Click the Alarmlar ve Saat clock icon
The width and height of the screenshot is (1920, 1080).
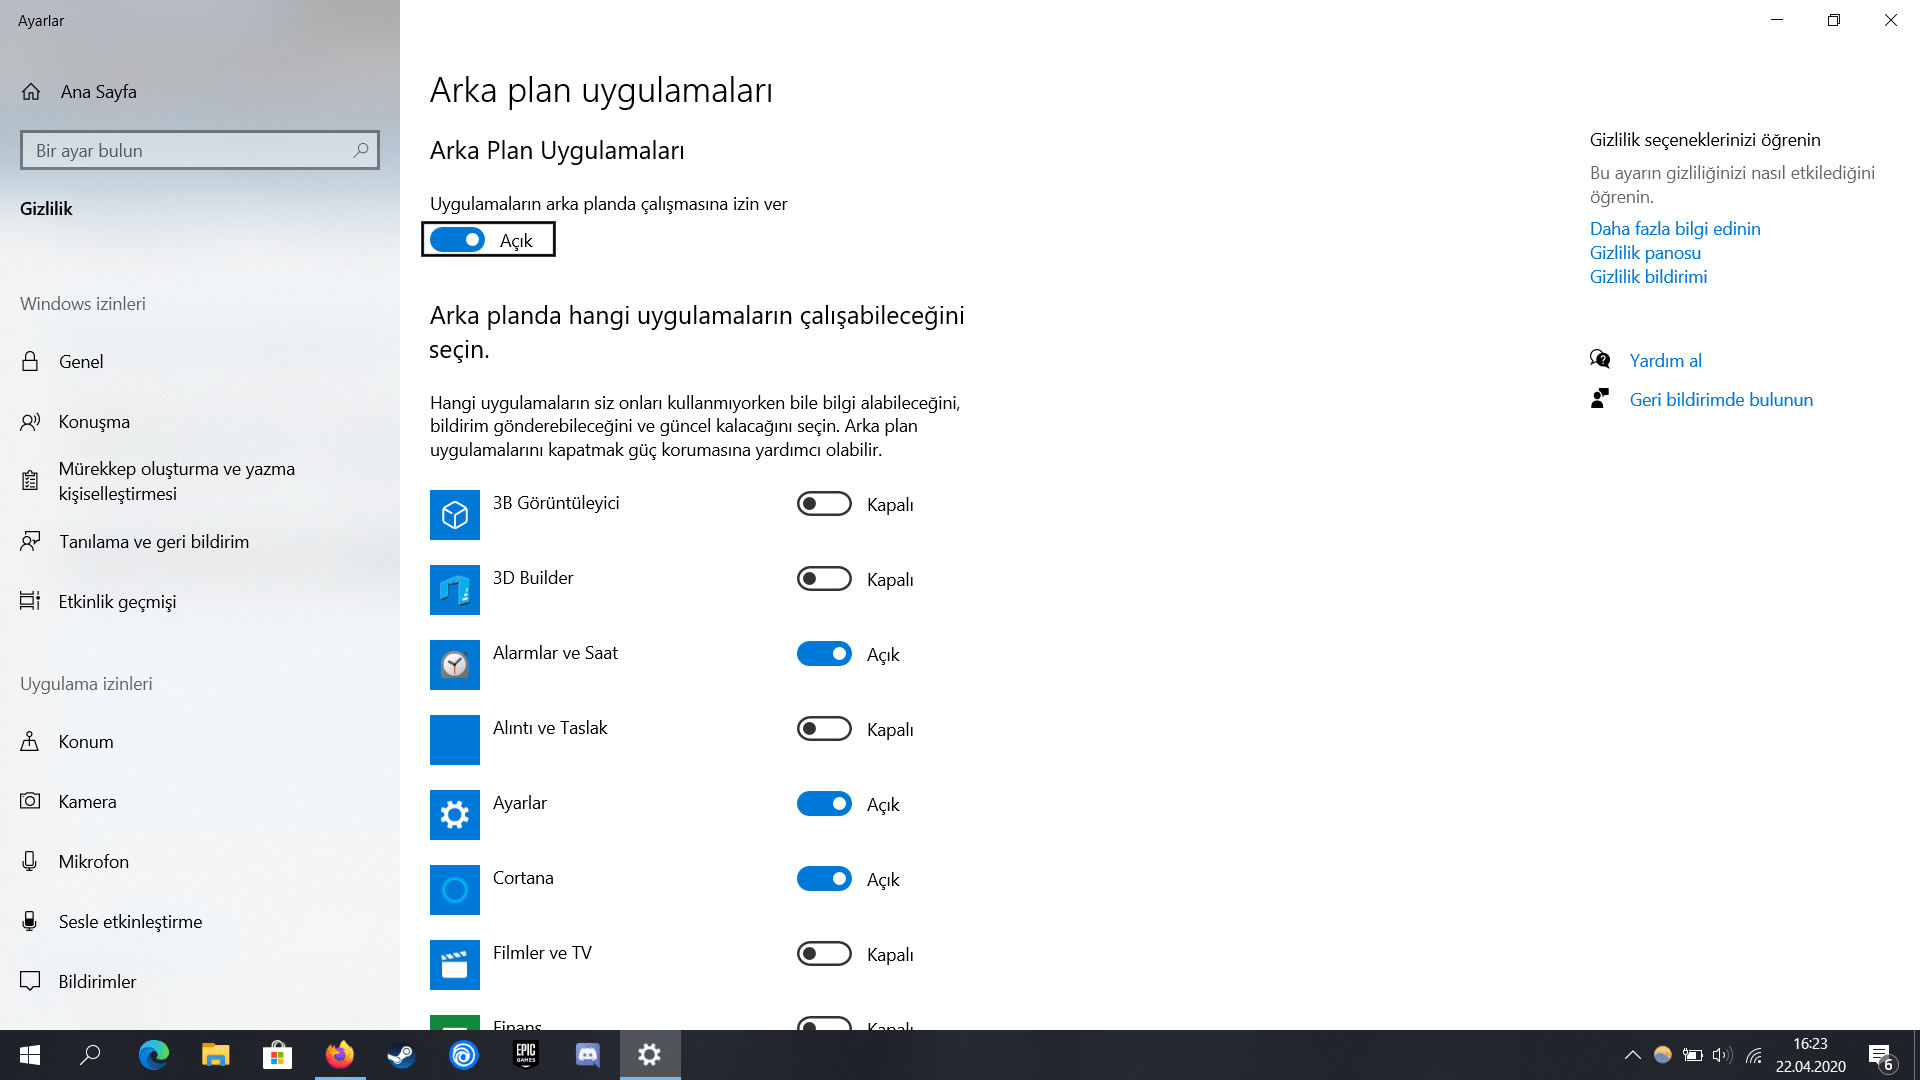pyautogui.click(x=454, y=665)
